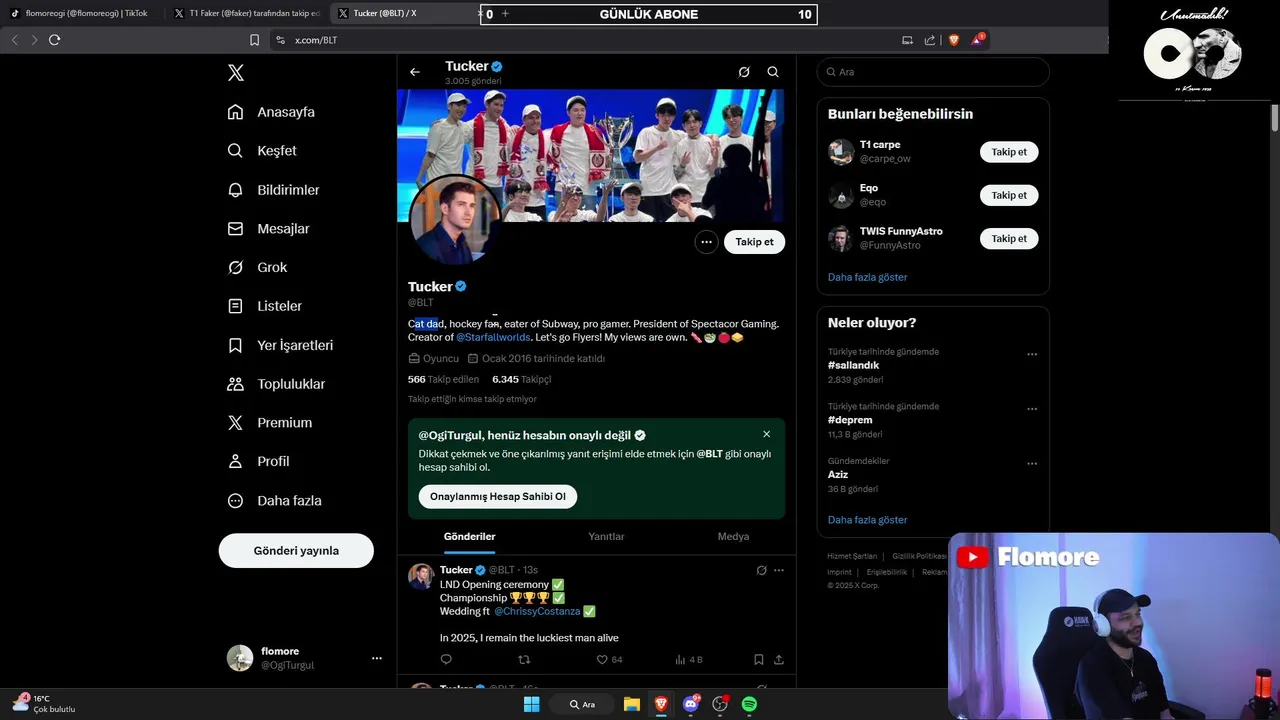Open flomore account menu dots

377,658
